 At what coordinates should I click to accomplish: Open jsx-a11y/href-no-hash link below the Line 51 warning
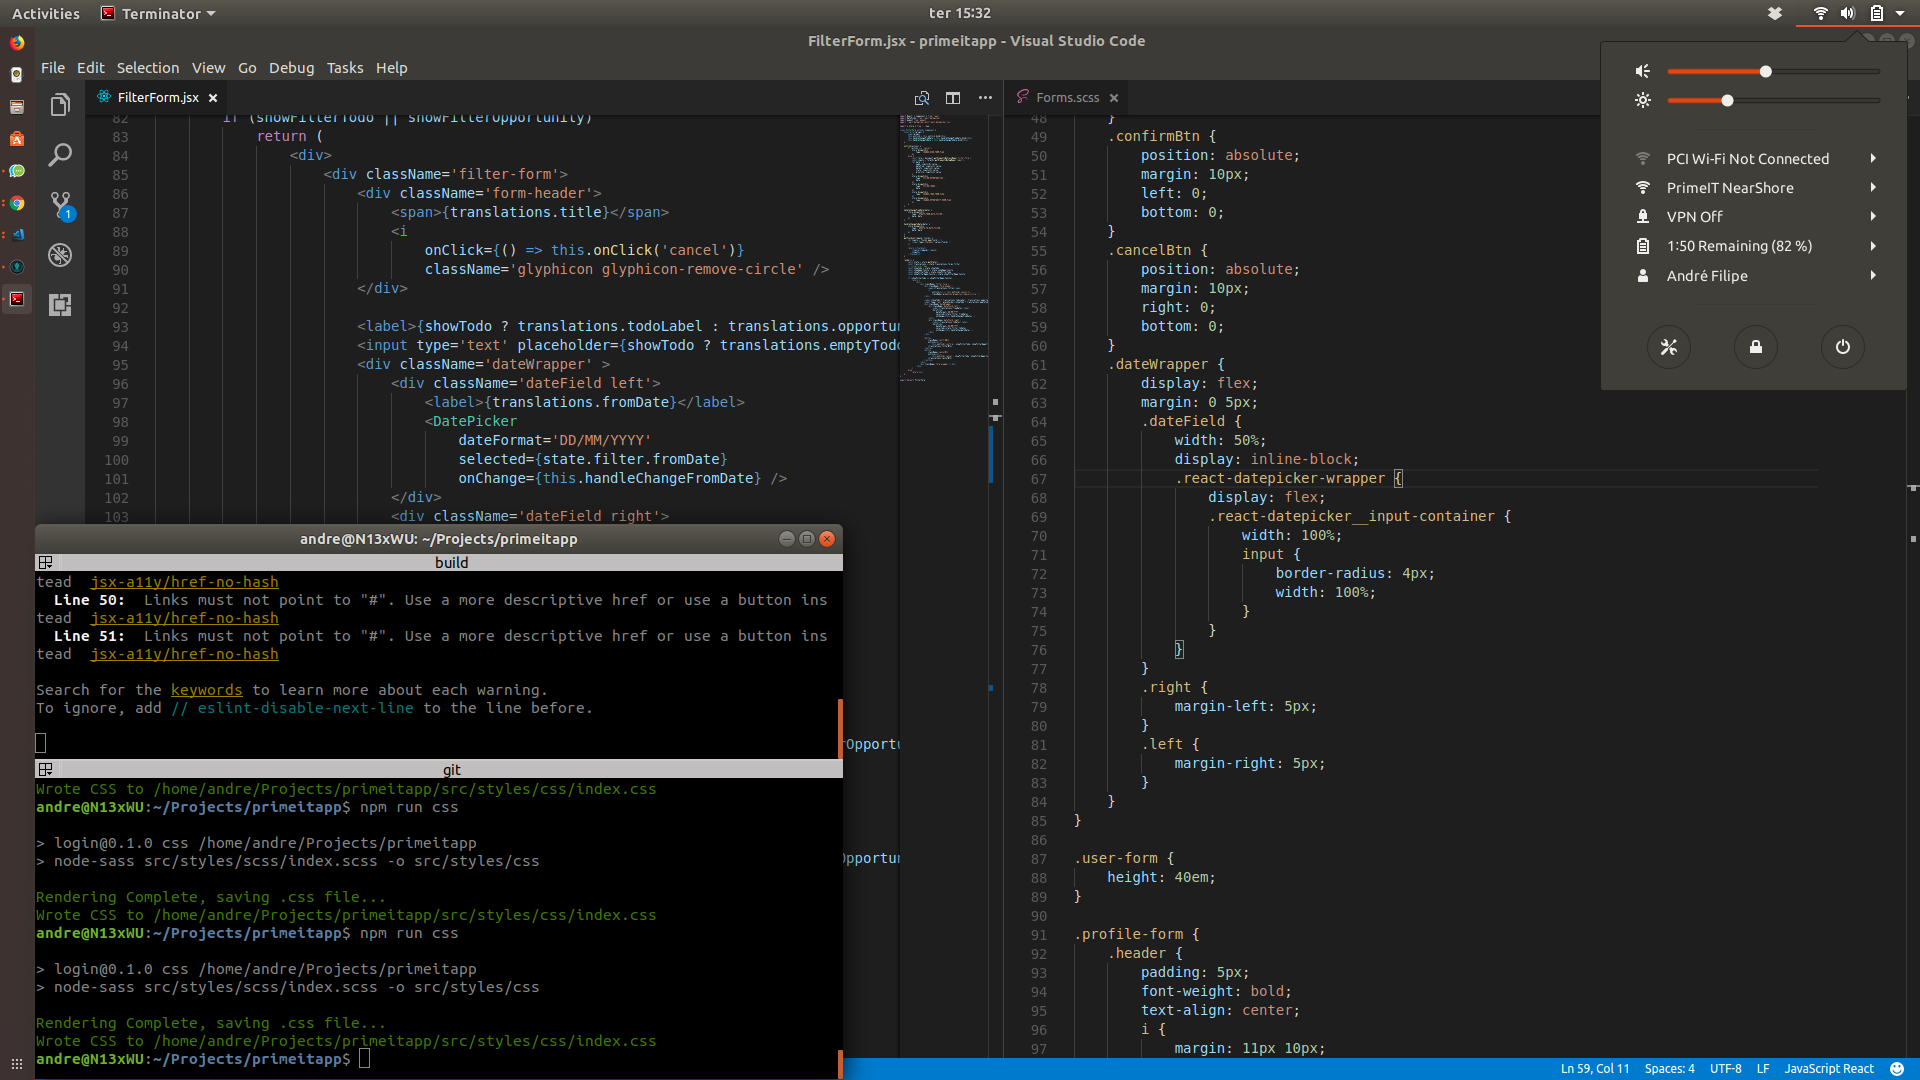click(184, 654)
